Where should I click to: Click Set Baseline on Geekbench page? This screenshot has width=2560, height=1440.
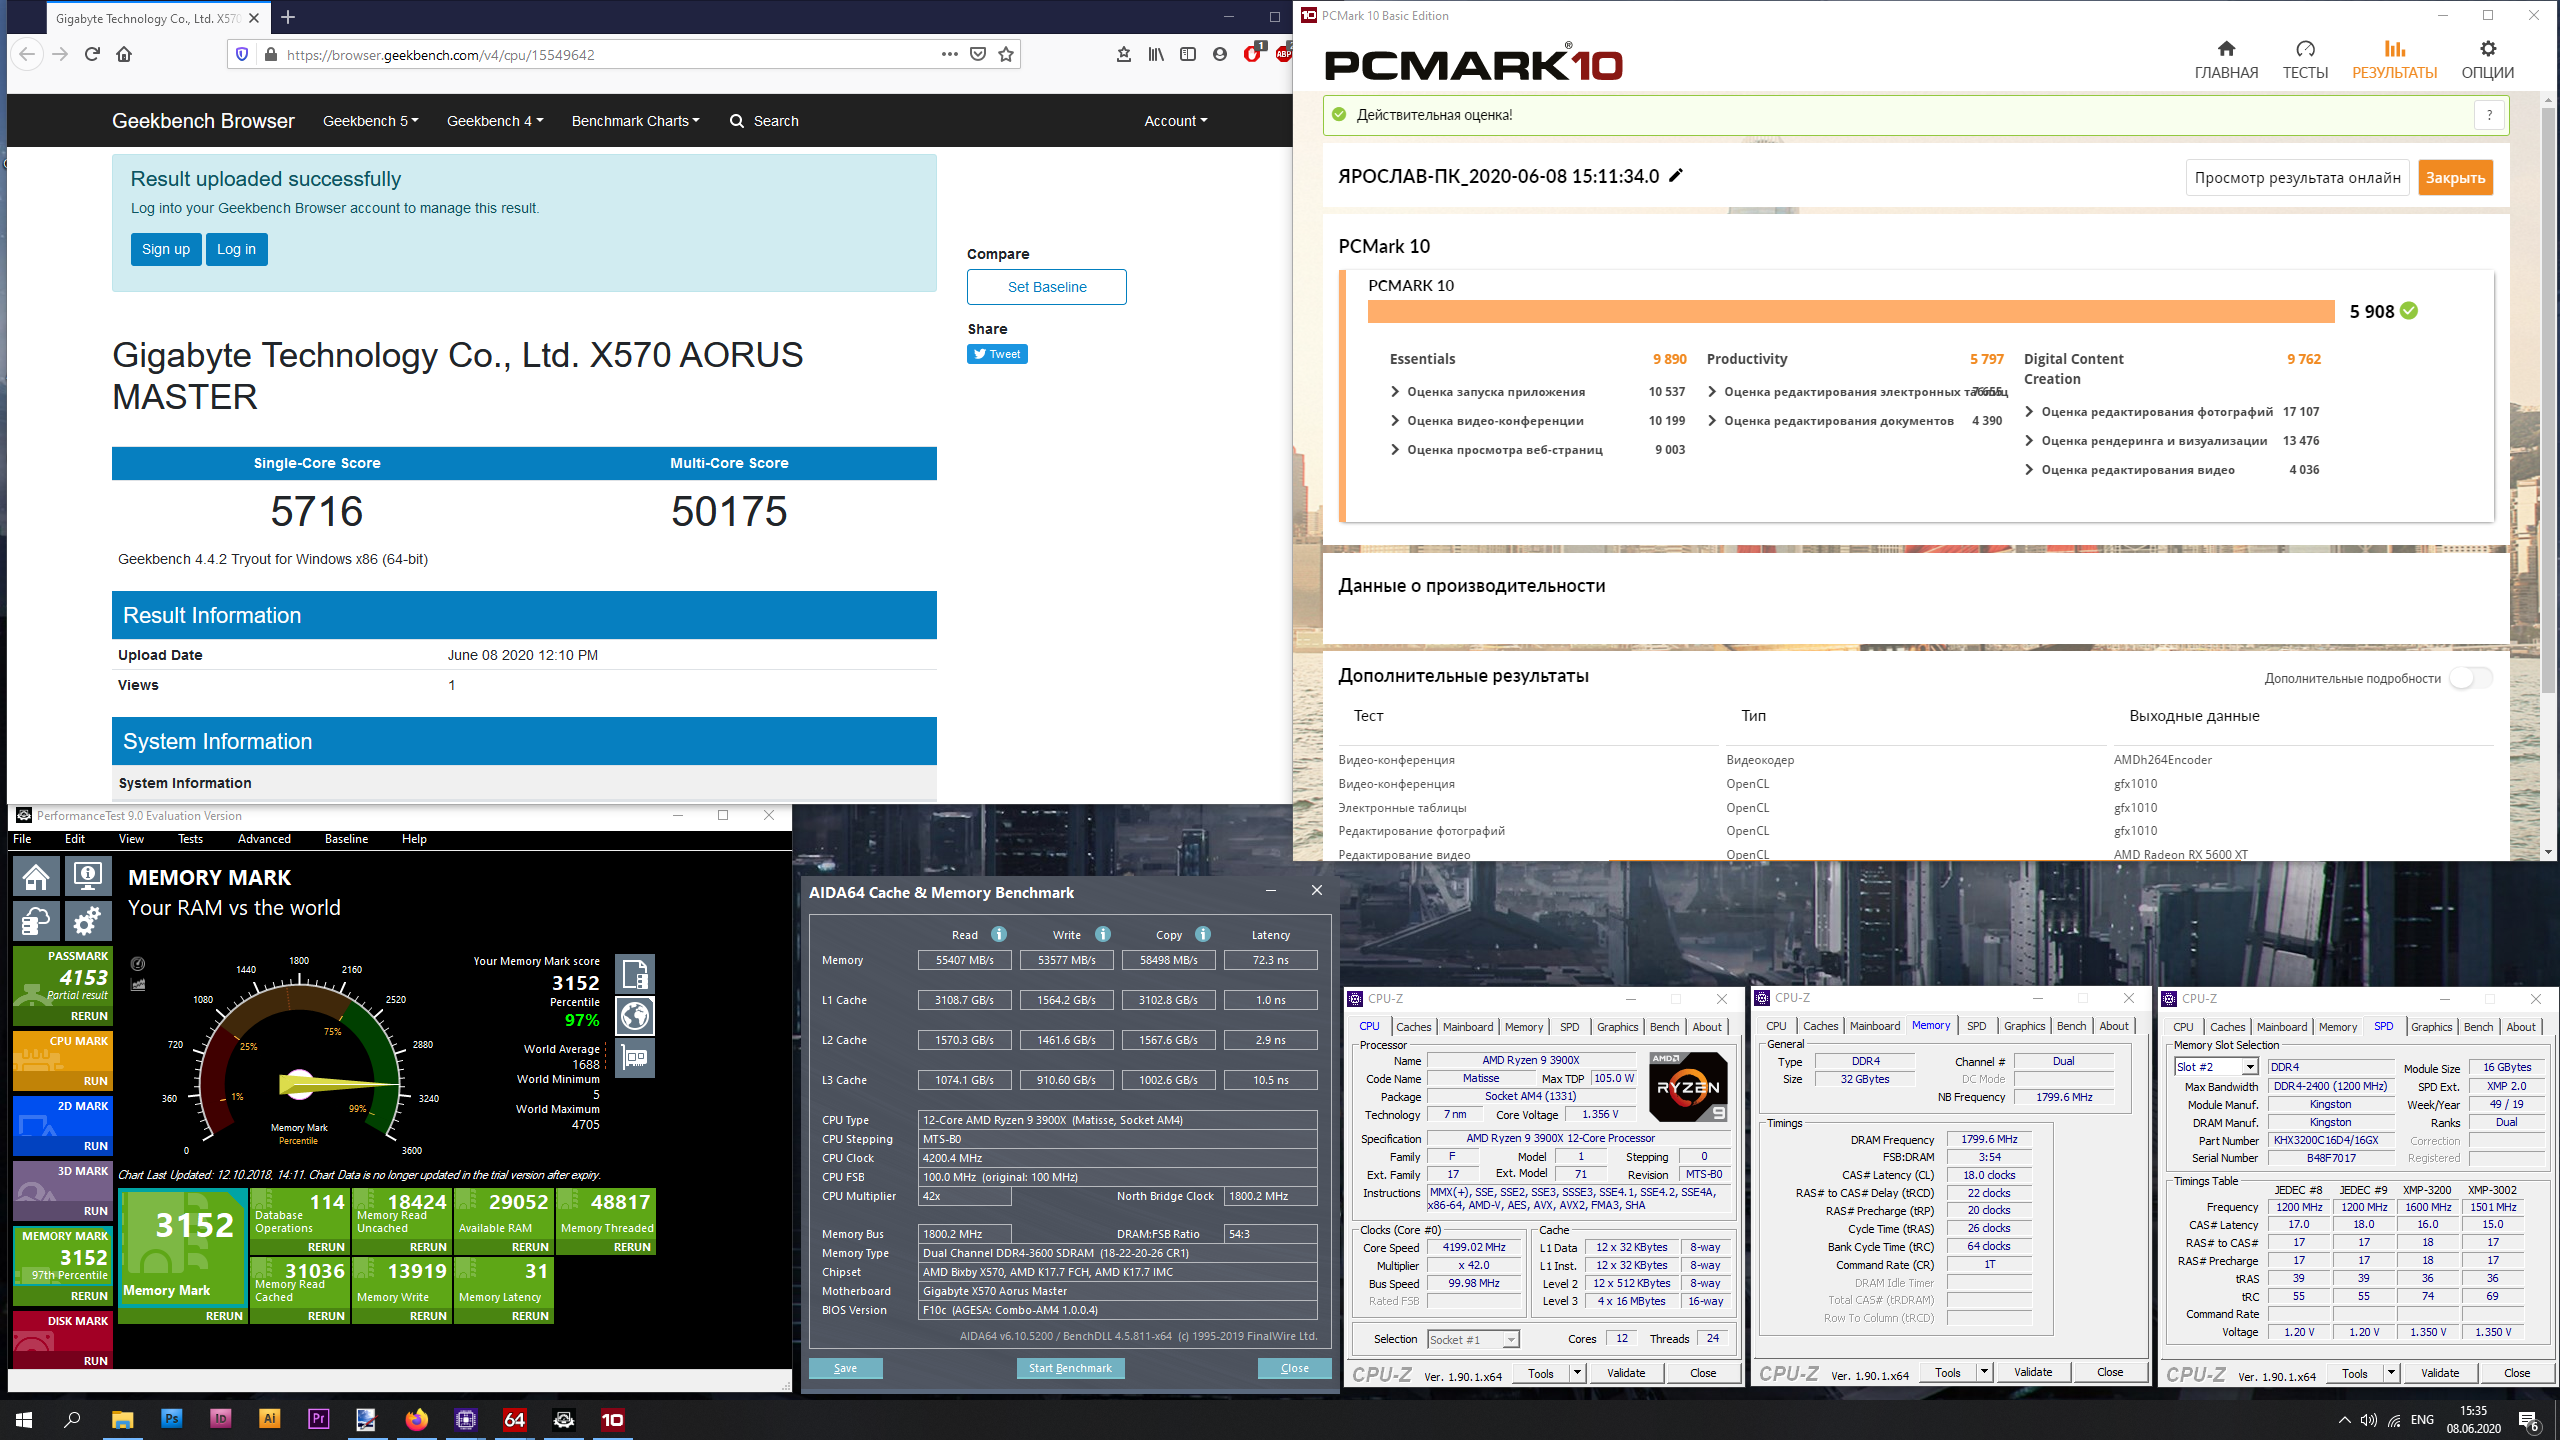(x=1046, y=287)
